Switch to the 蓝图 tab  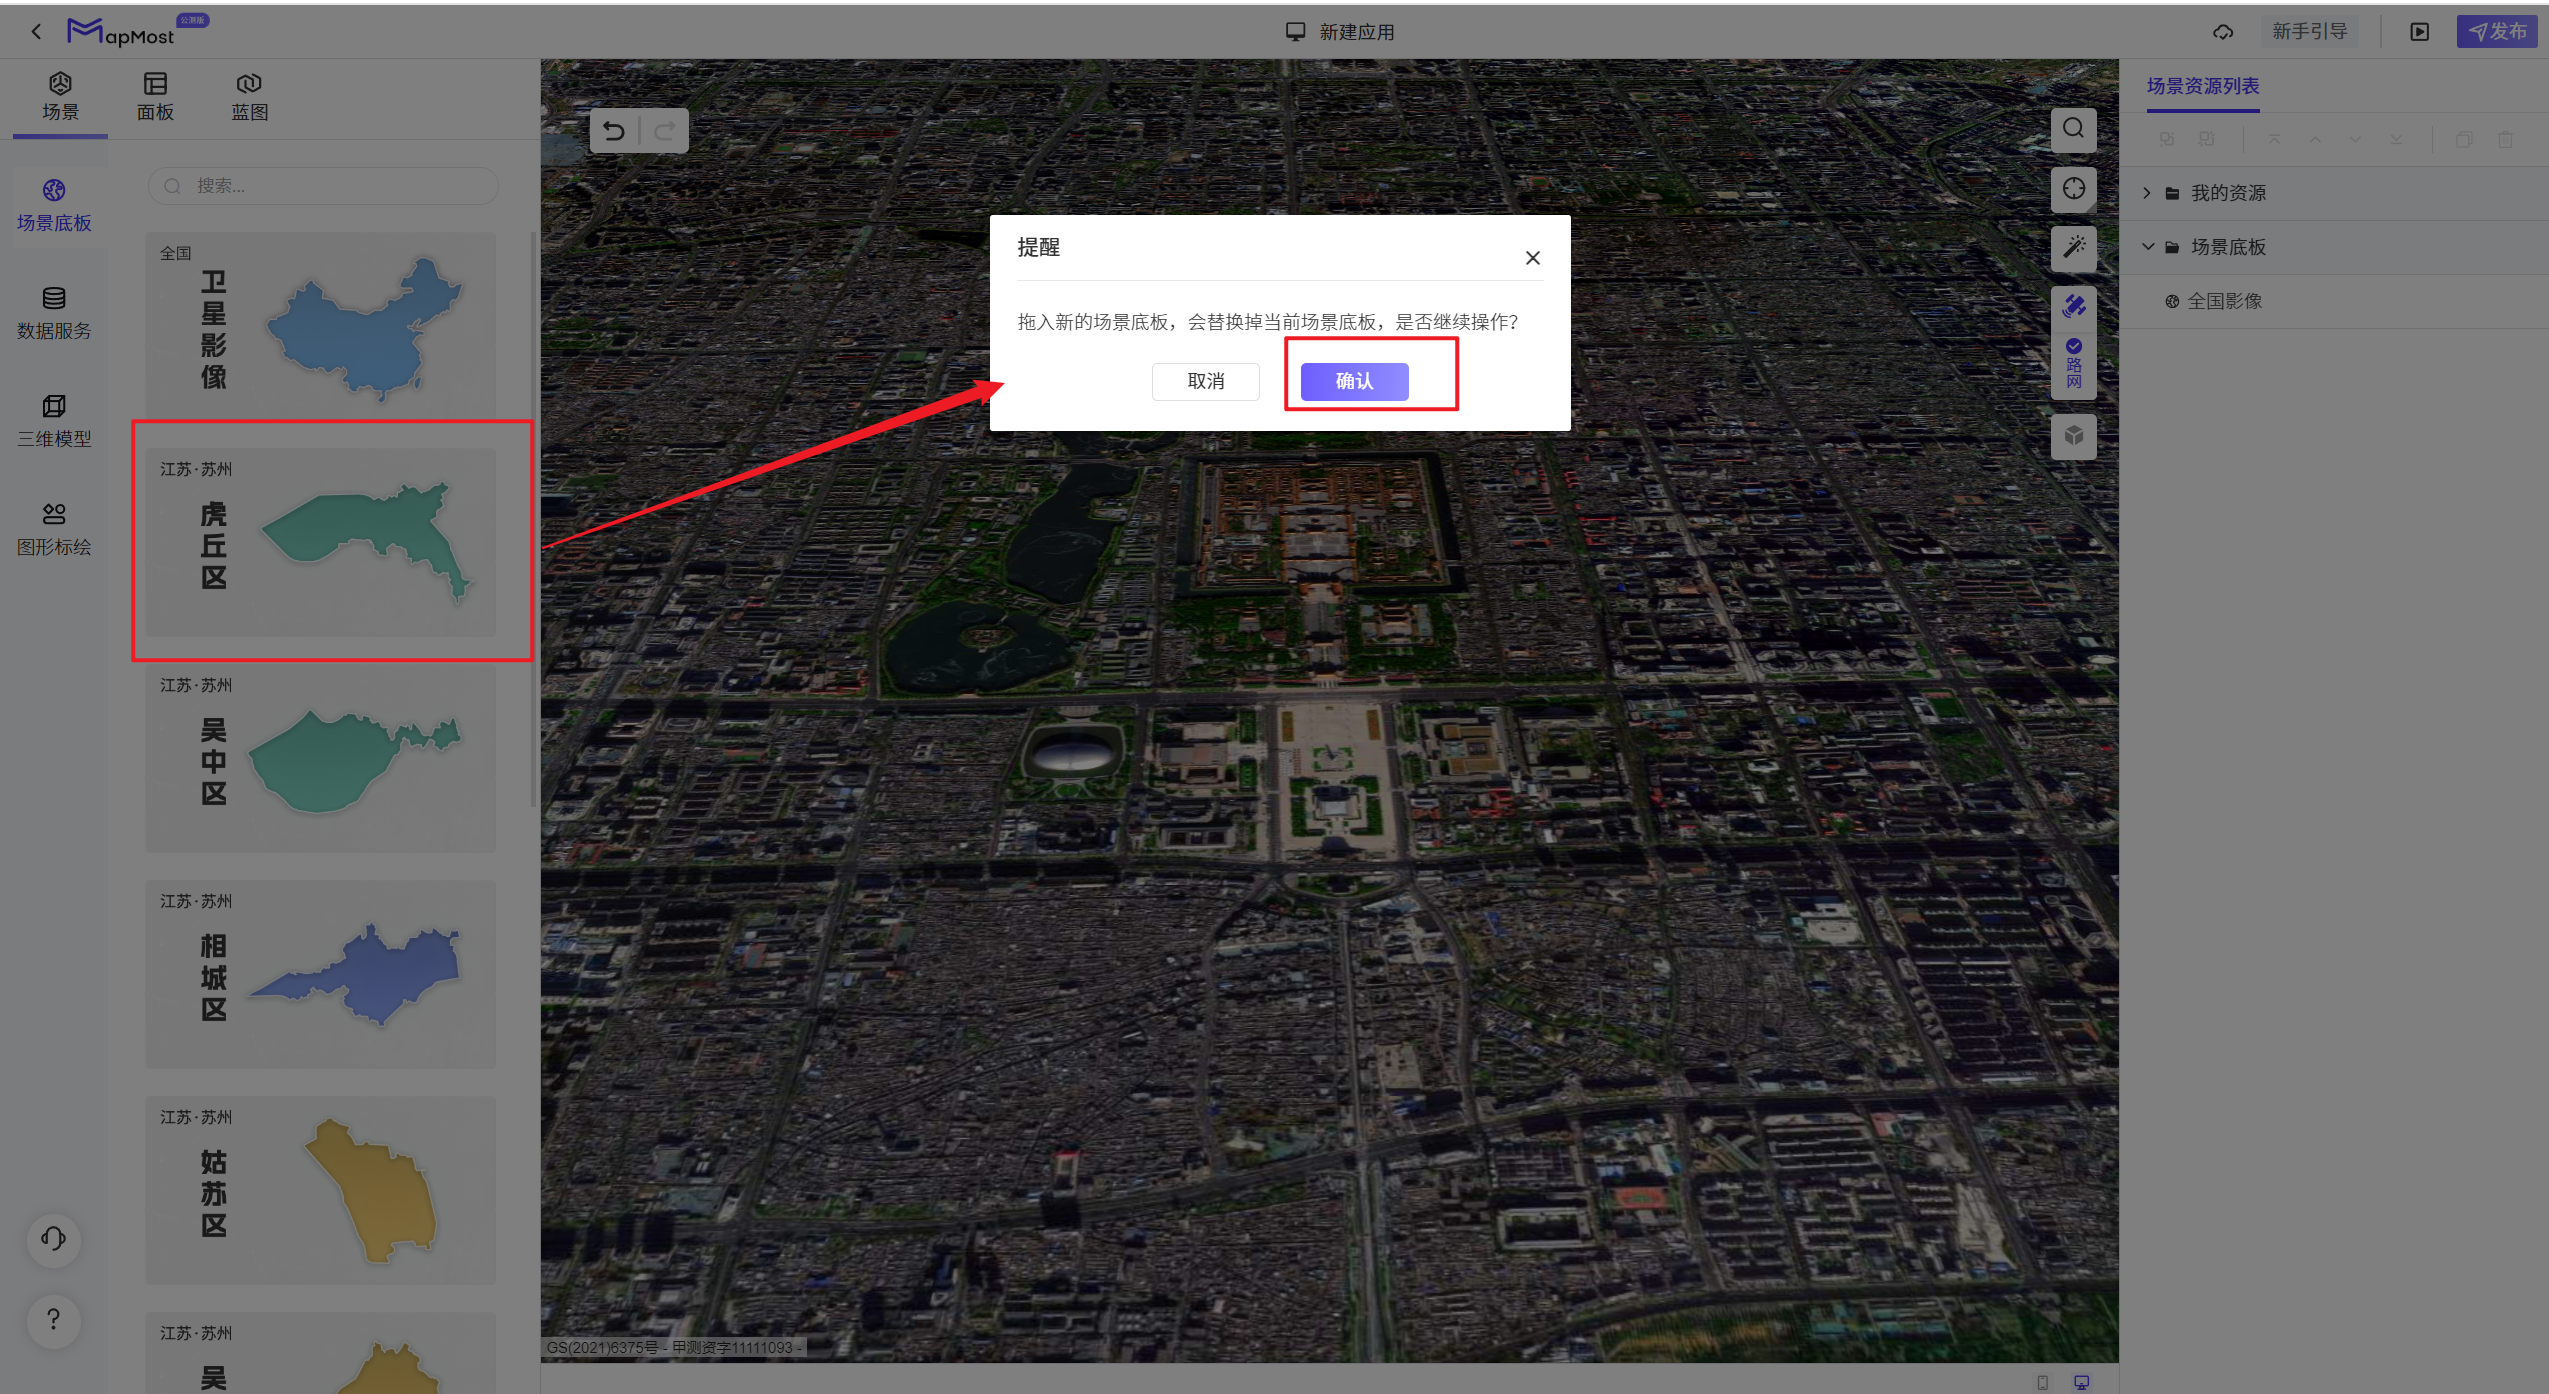(x=249, y=97)
